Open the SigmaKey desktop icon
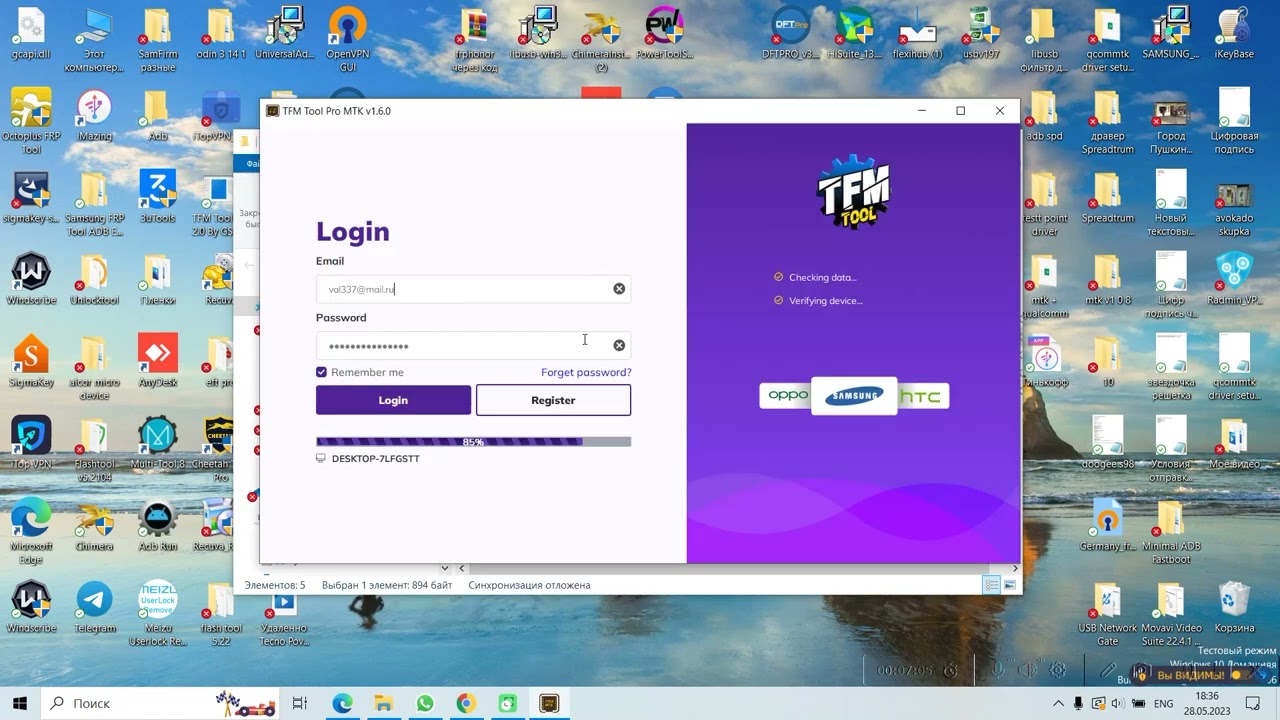 point(31,361)
